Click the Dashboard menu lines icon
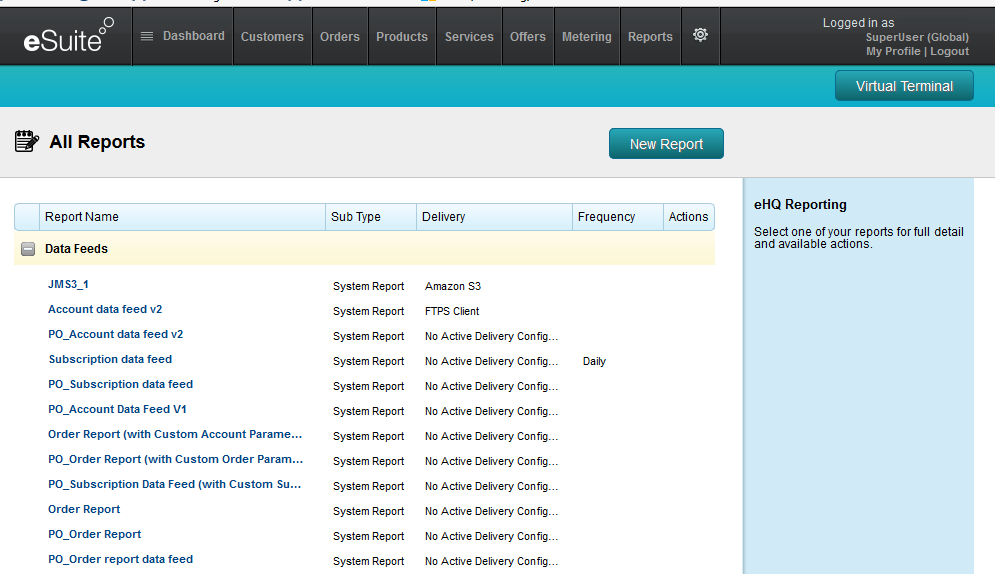Image resolution: width=995 pixels, height=574 pixels. coord(147,36)
